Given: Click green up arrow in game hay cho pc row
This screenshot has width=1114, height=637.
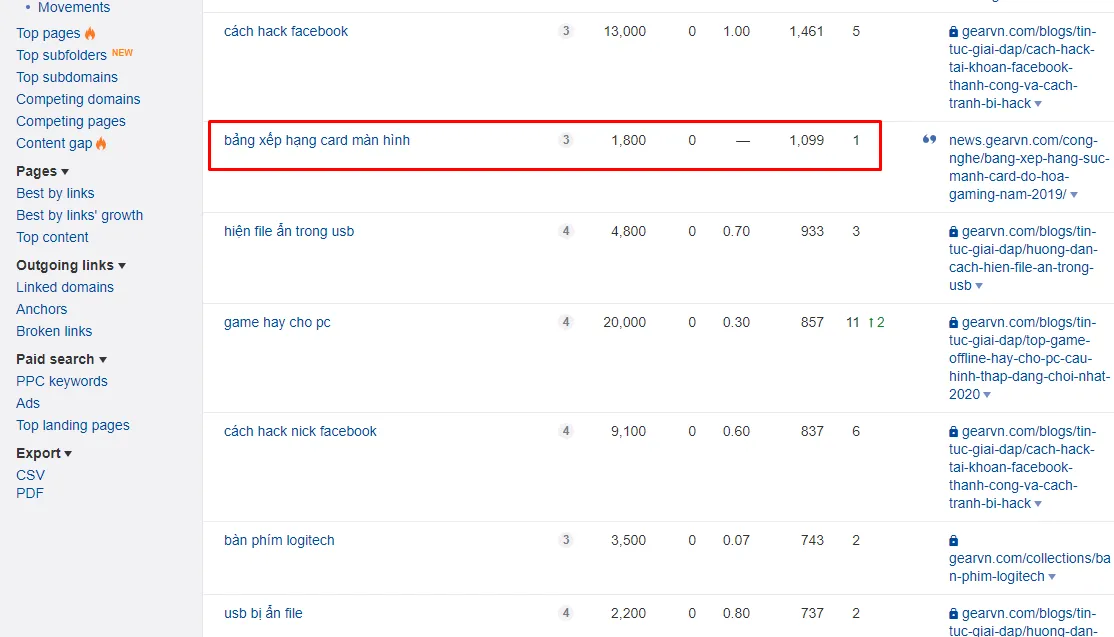Looking at the screenshot, I should [x=871, y=322].
